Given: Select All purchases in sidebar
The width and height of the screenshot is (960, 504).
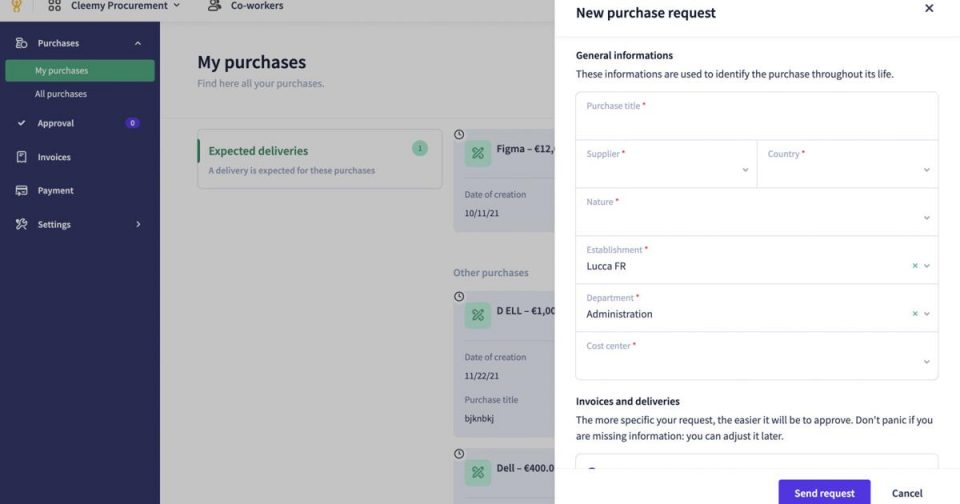Looking at the screenshot, I should pyautogui.click(x=61, y=94).
